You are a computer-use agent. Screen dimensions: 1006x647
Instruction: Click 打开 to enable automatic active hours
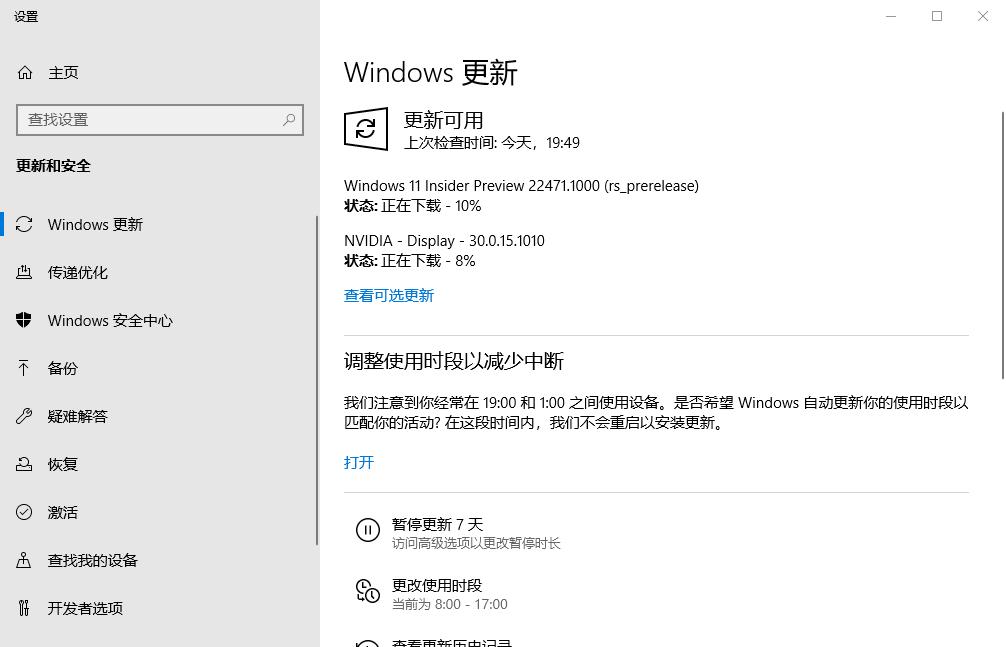coord(359,463)
